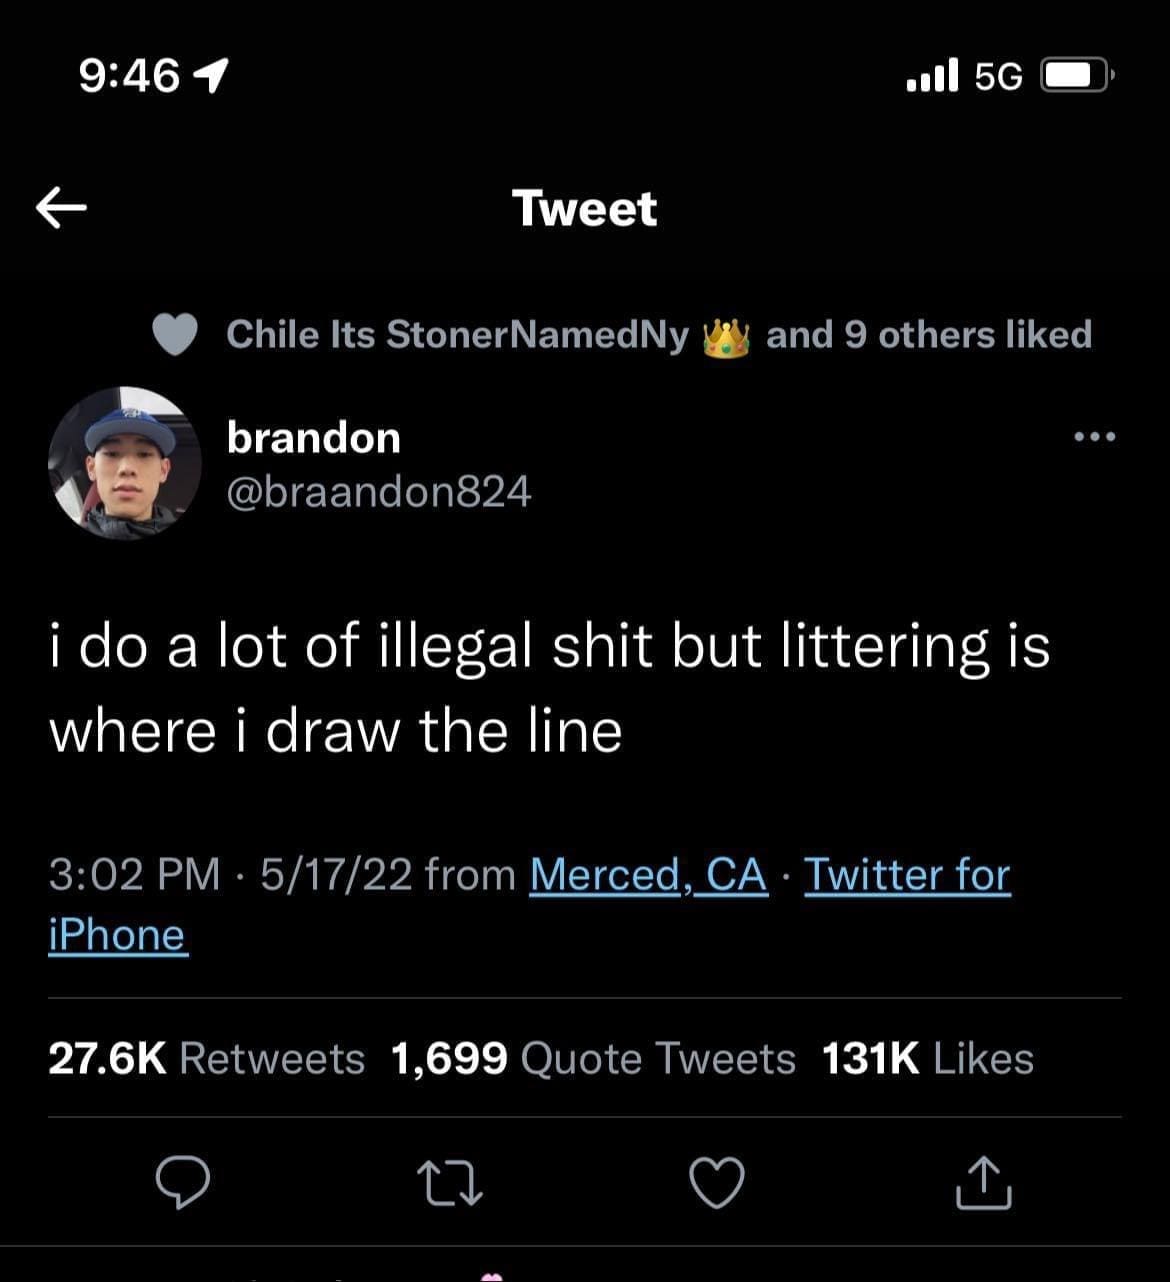Tap the Twitter for iPhone link
Image resolution: width=1170 pixels, height=1282 pixels.
tap(906, 875)
